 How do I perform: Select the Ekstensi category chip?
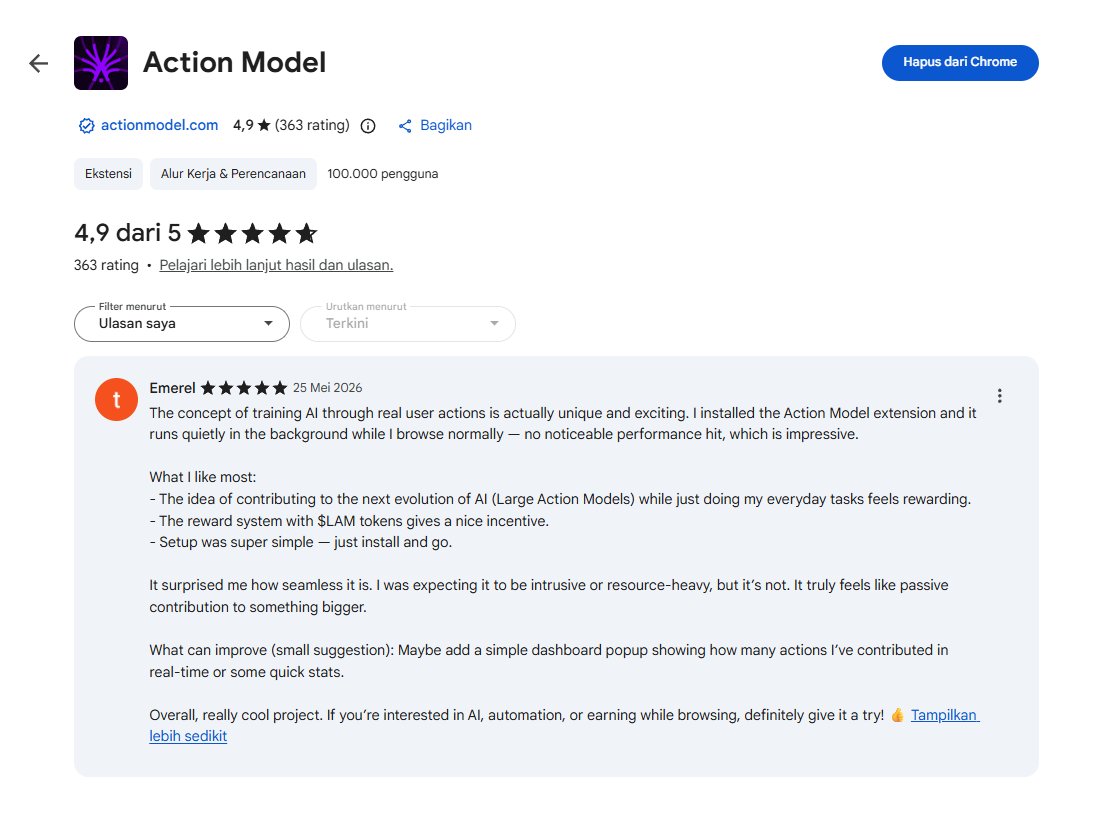(108, 174)
